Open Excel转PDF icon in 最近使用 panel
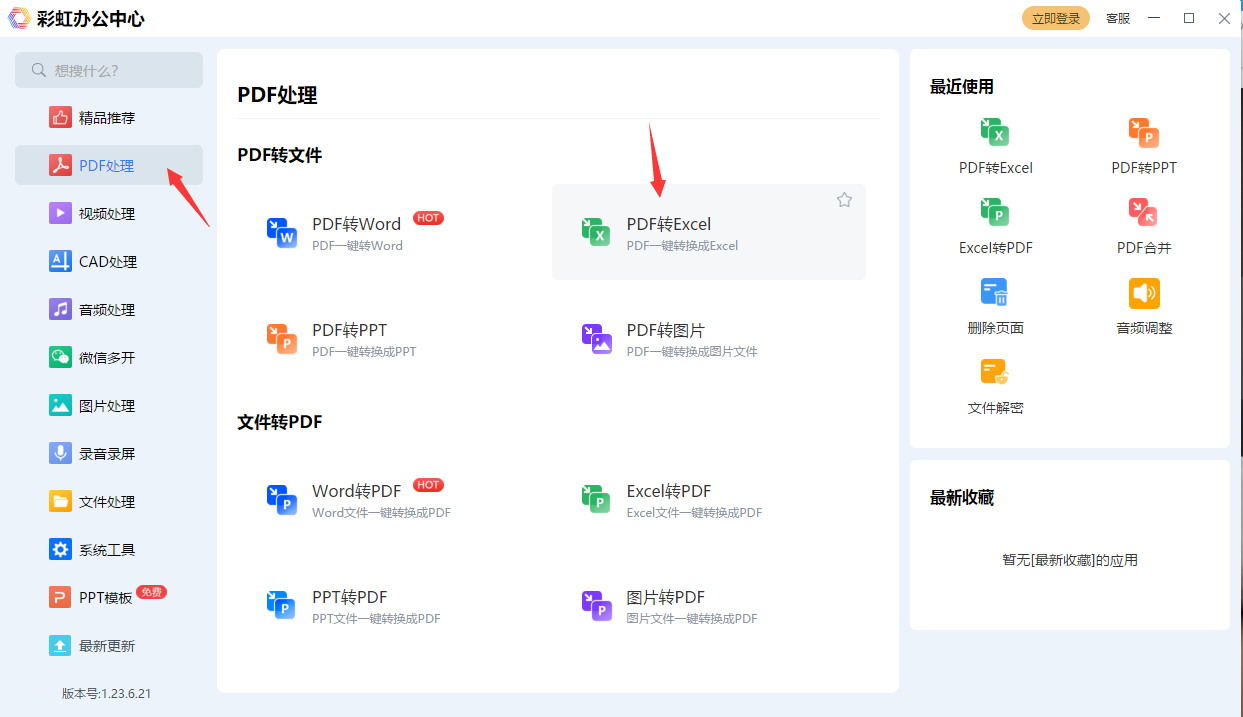Image resolution: width=1243 pixels, height=717 pixels. point(995,212)
